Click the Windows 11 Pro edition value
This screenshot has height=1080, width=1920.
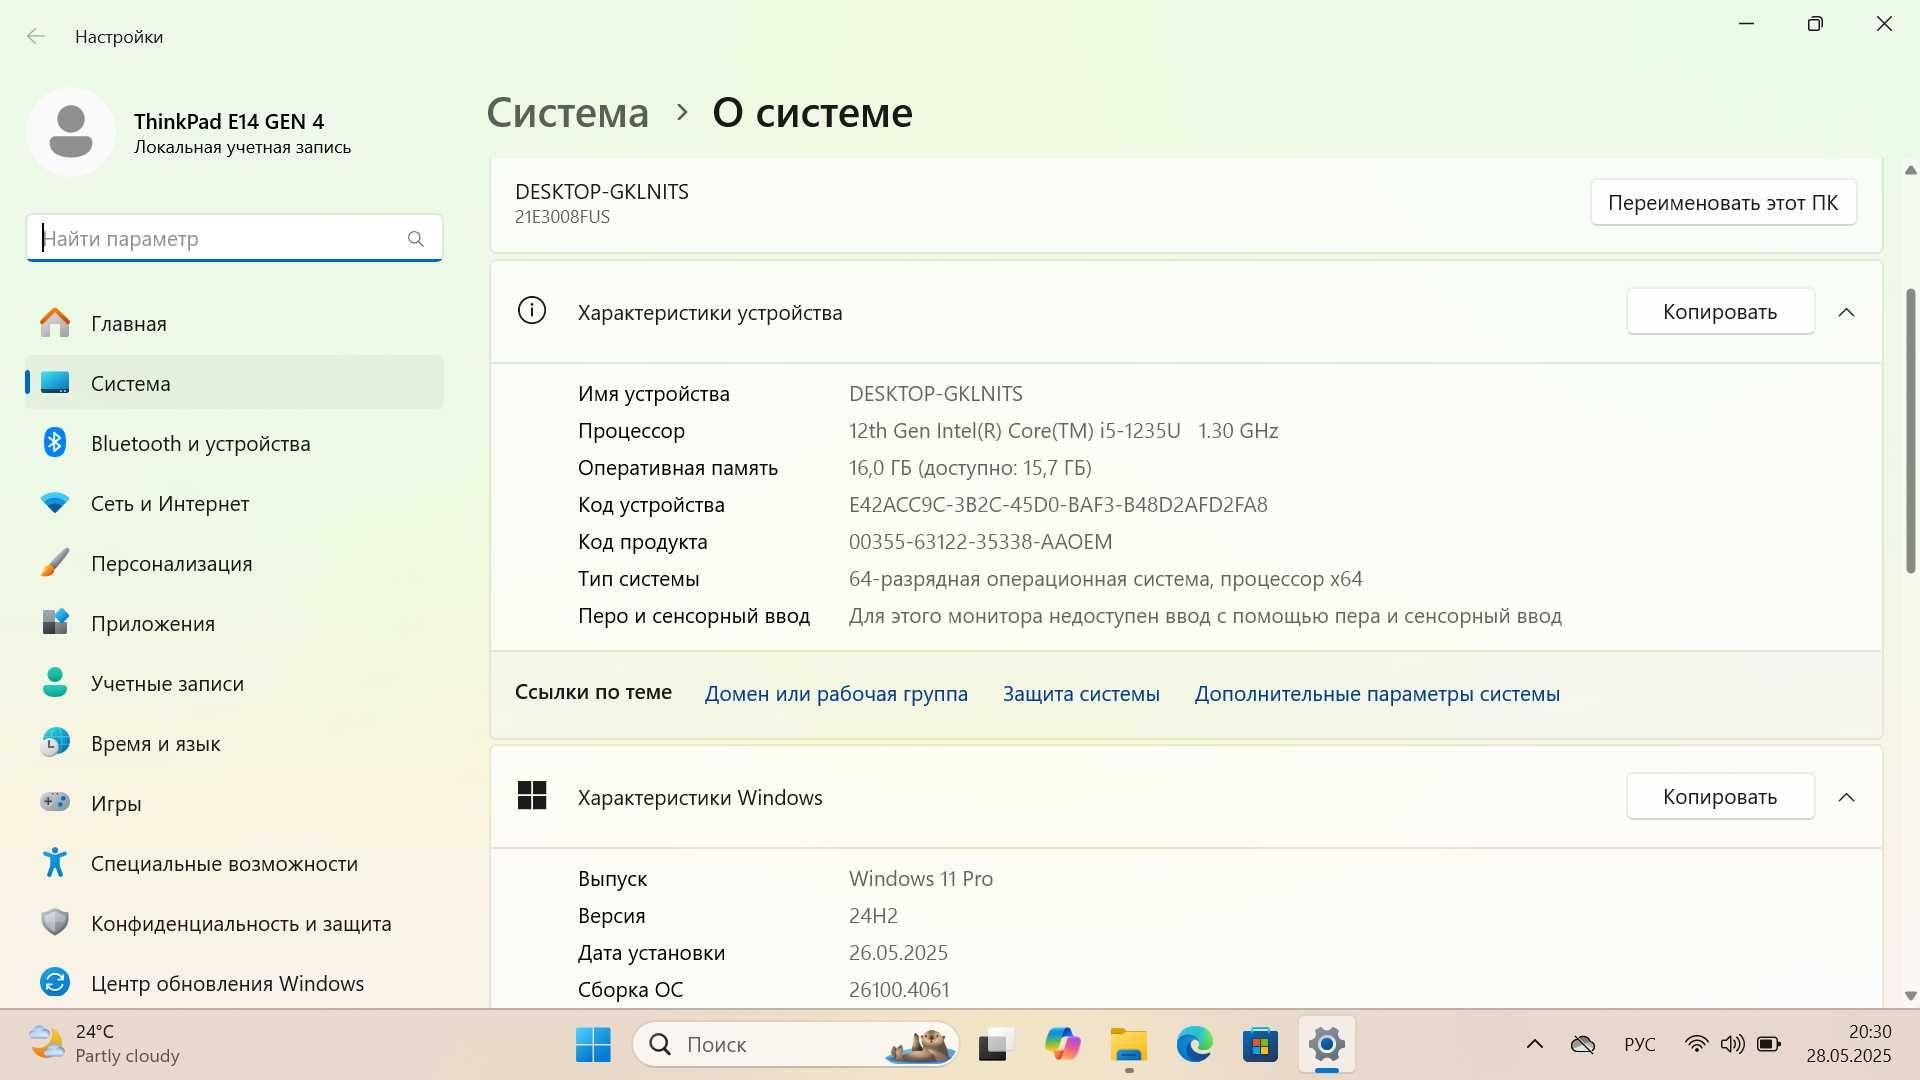tap(921, 879)
